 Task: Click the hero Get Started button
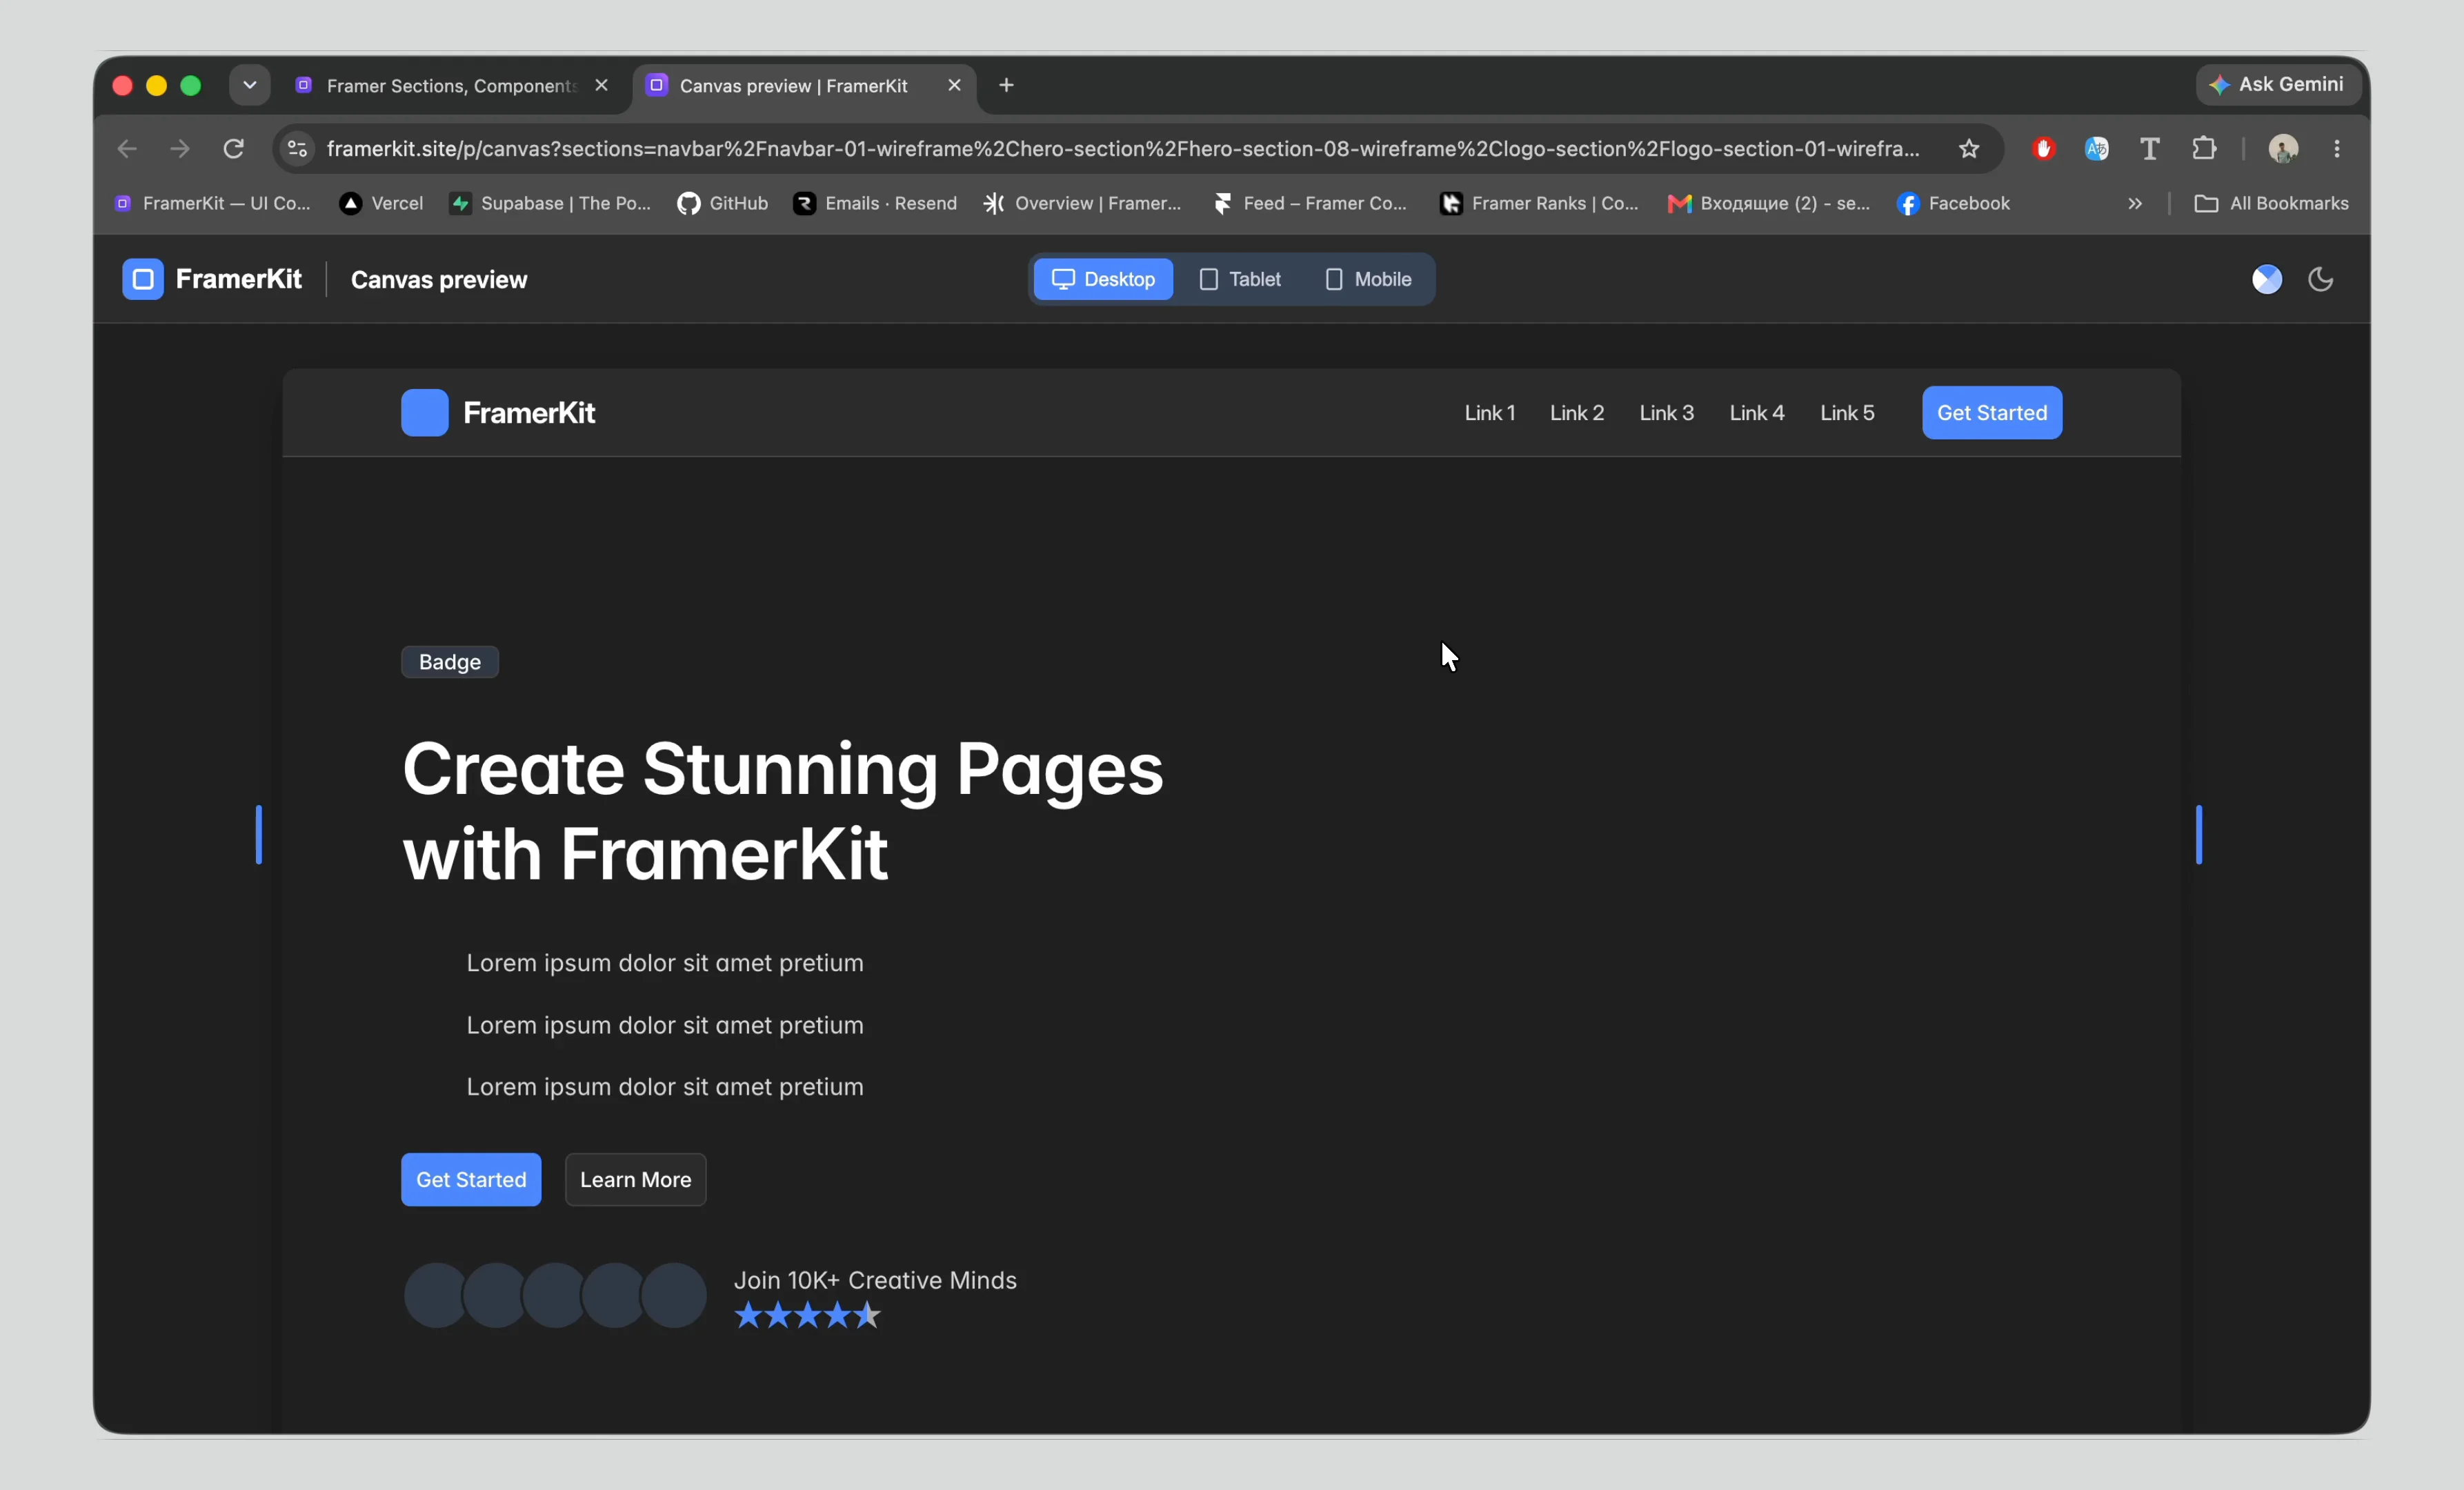pos(471,1180)
